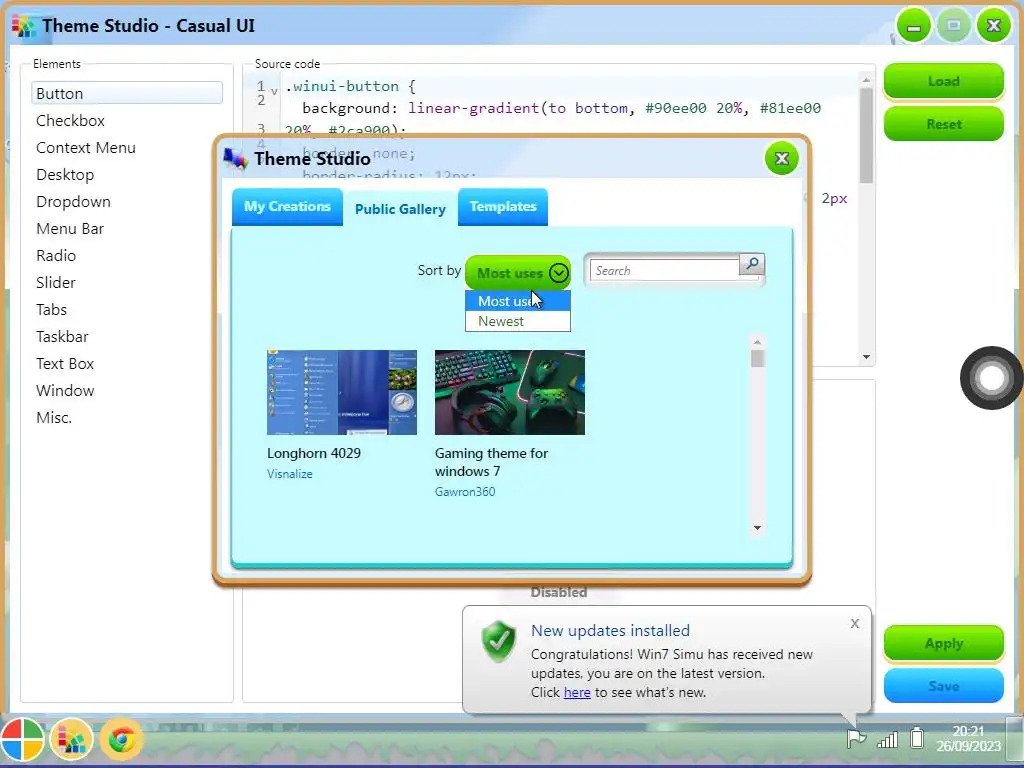This screenshot has height=768, width=1024.
Task: Select Dropdown in the Elements list
Action: (x=127, y=202)
